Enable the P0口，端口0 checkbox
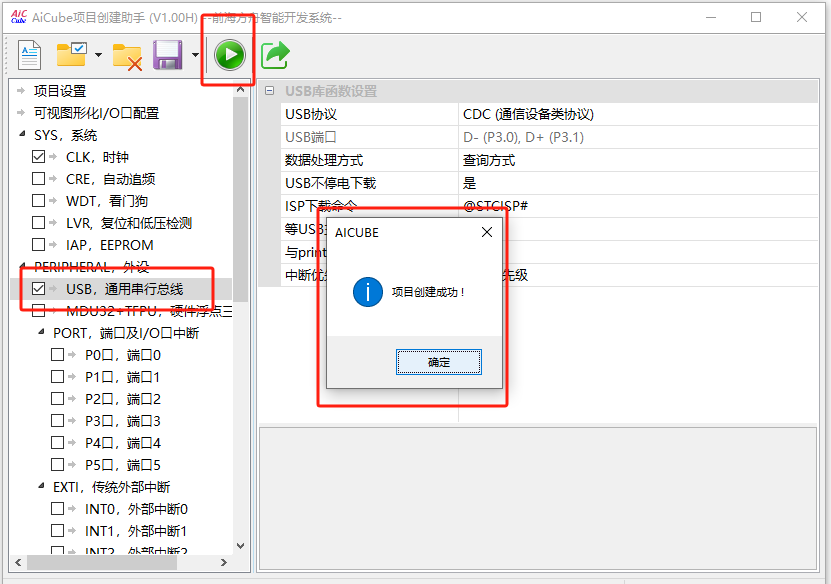Image resolution: width=831 pixels, height=584 pixels. pos(57,355)
